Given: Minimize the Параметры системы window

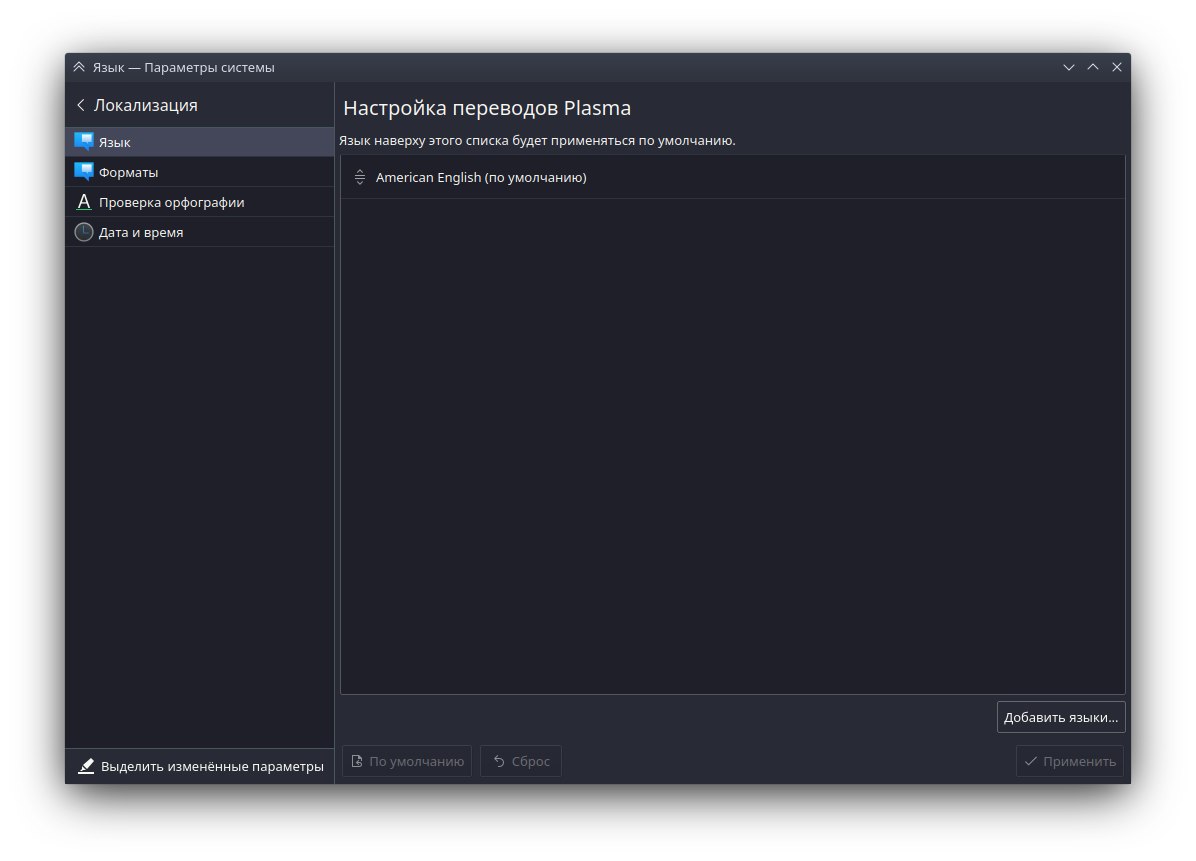Looking at the screenshot, I should pyautogui.click(x=1069, y=67).
